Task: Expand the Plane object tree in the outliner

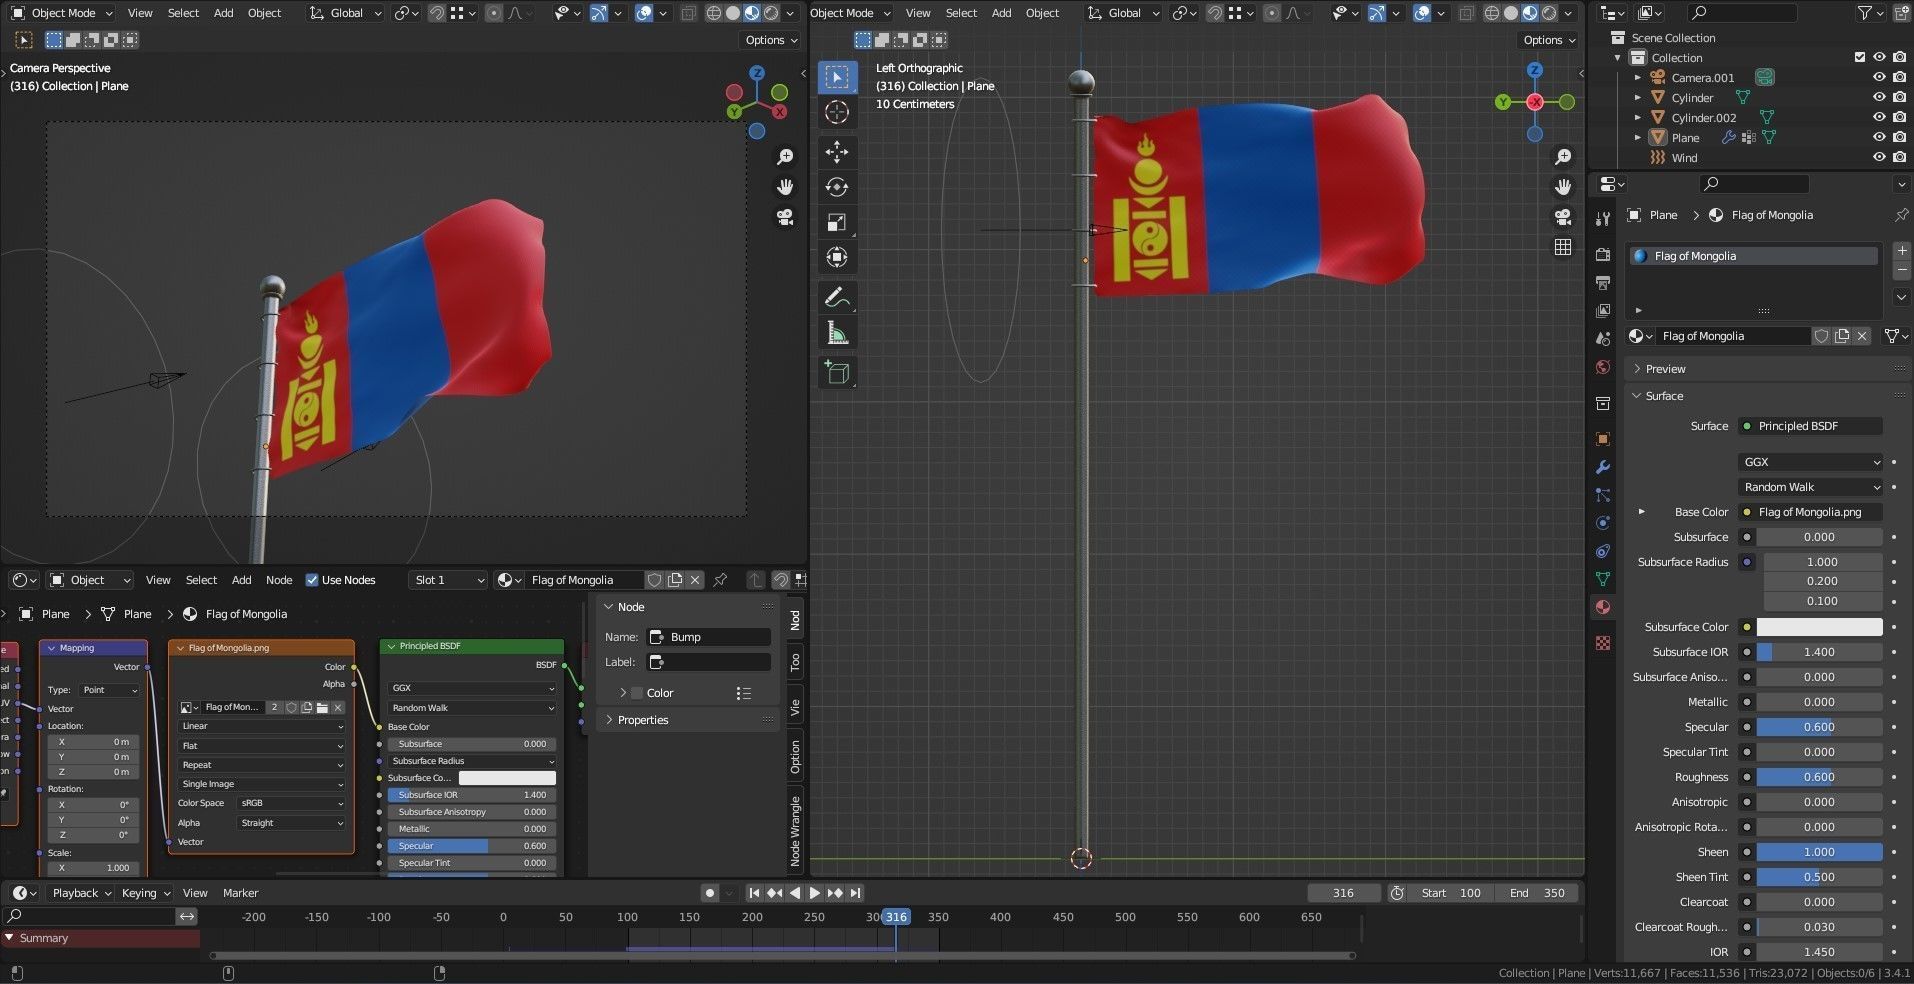Action: click(1638, 137)
